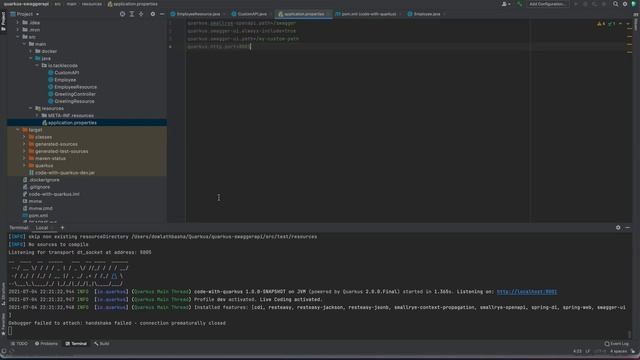Expand the quarkus folder under target
Screen dimensions: 640x360
(x=24, y=166)
